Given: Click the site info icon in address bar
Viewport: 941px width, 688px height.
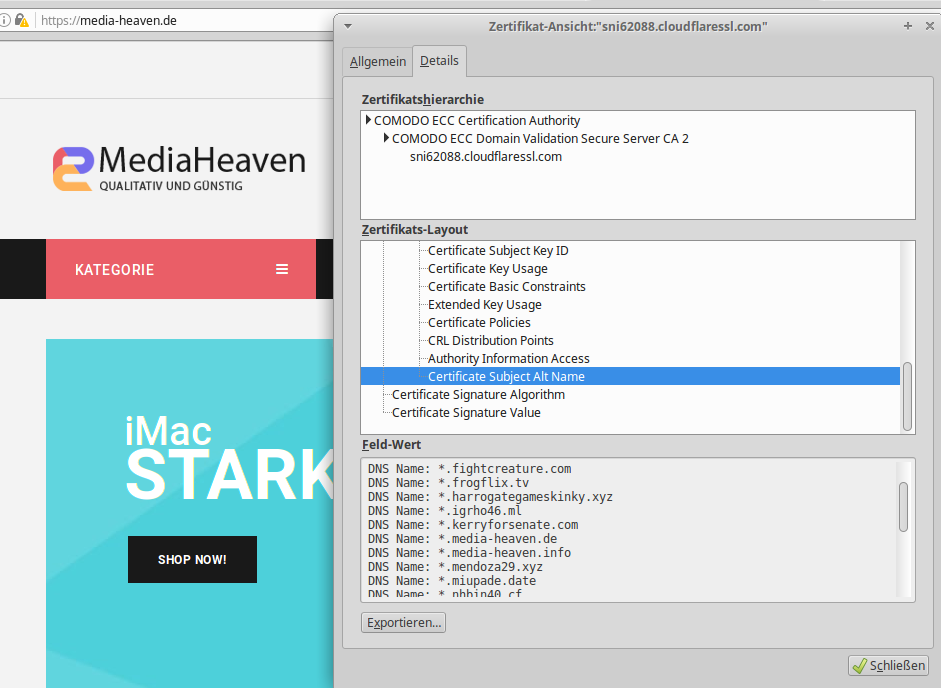Looking at the screenshot, I should tap(4, 20).
